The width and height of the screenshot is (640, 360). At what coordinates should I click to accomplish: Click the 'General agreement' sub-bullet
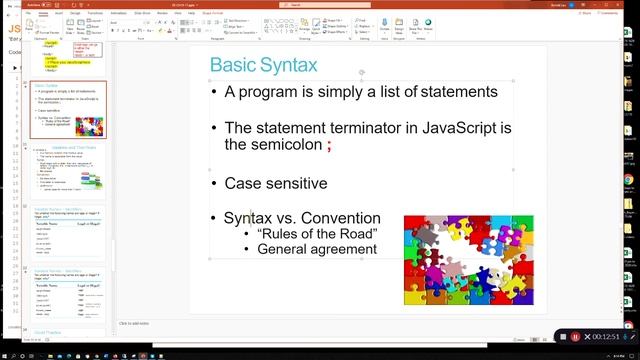tap(317, 249)
